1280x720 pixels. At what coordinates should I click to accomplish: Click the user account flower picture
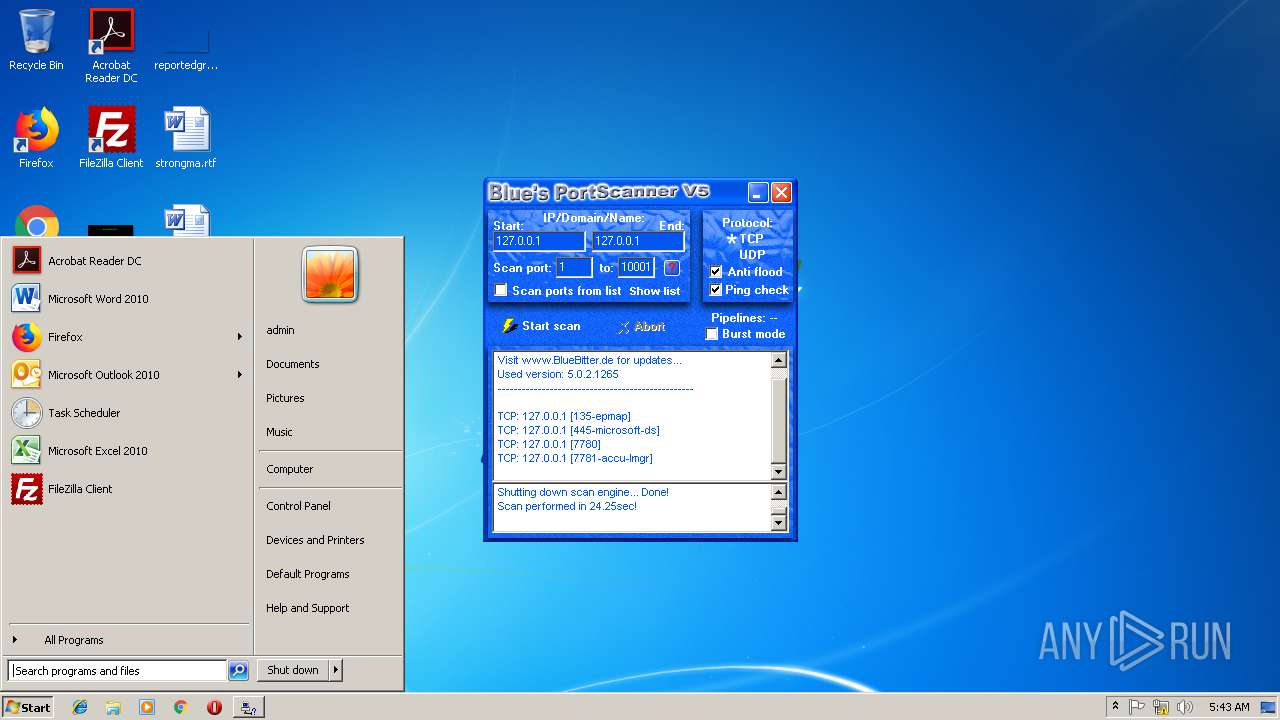(330, 274)
